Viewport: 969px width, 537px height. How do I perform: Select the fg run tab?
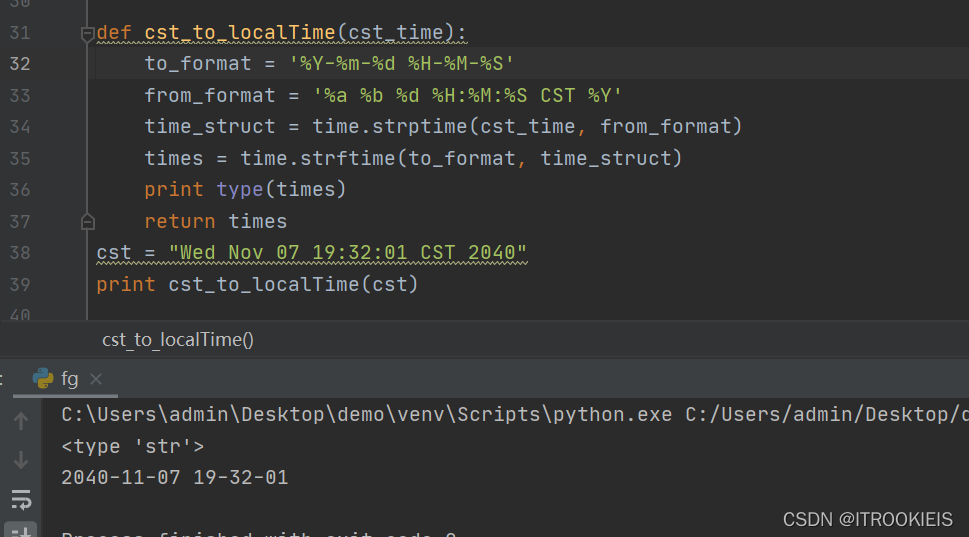click(x=65, y=379)
